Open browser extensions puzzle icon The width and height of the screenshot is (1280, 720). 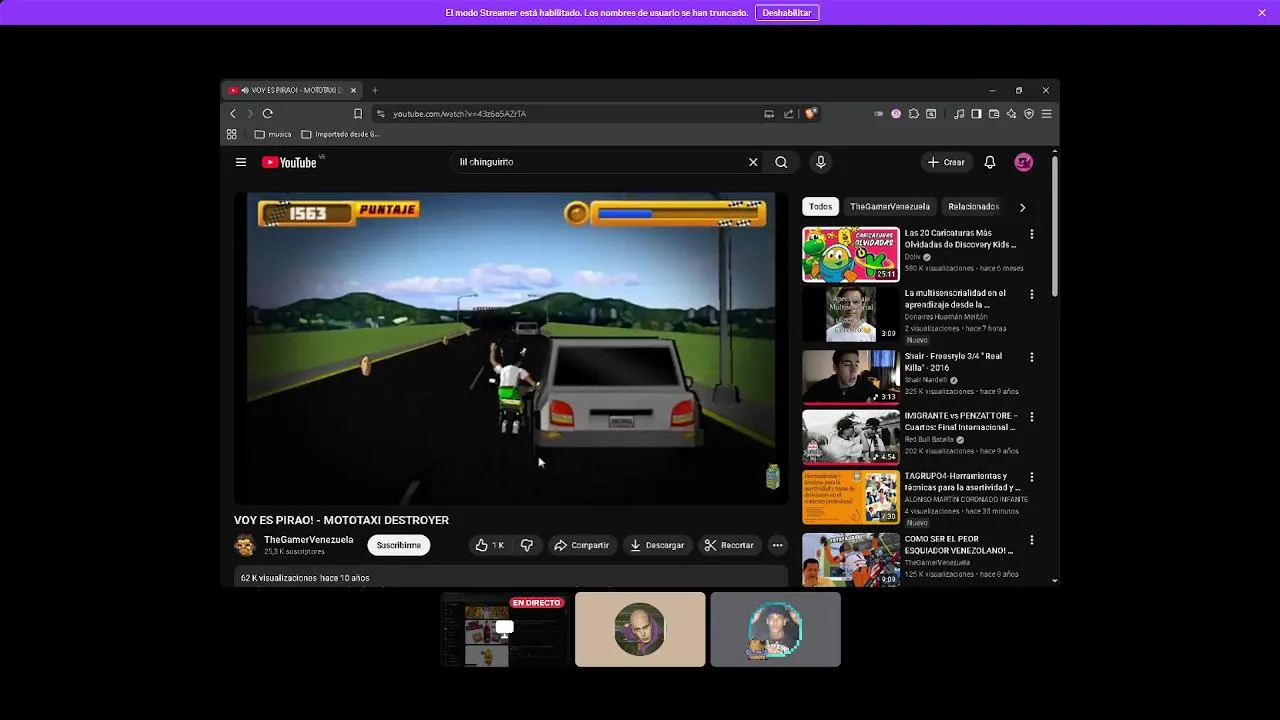click(x=914, y=114)
